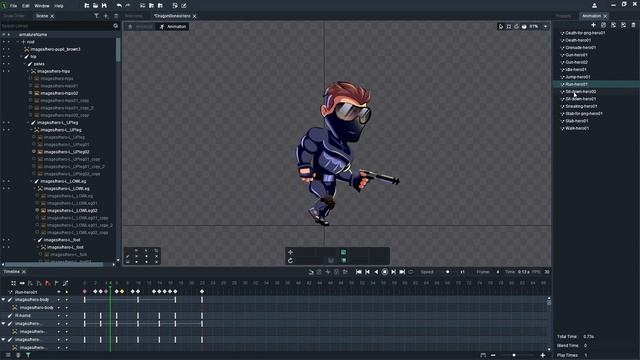Switch to the Scene tab
This screenshot has width=640, height=360.
click(x=42, y=16)
